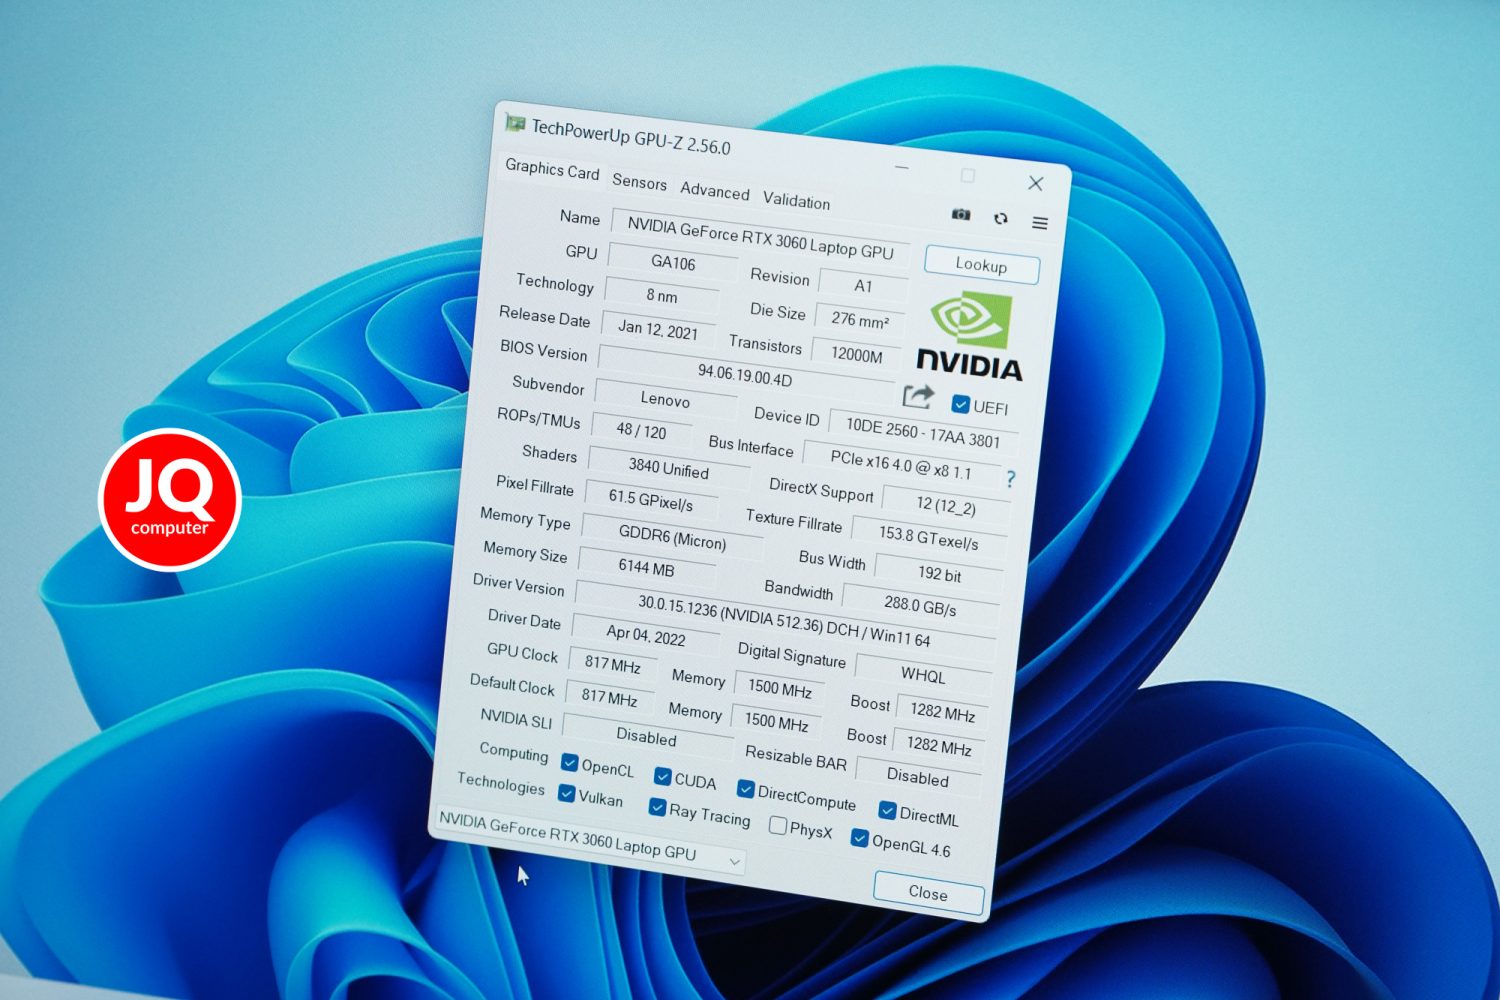Click the Subvendor value Lenovo
1500x1000 pixels.
pos(665,399)
